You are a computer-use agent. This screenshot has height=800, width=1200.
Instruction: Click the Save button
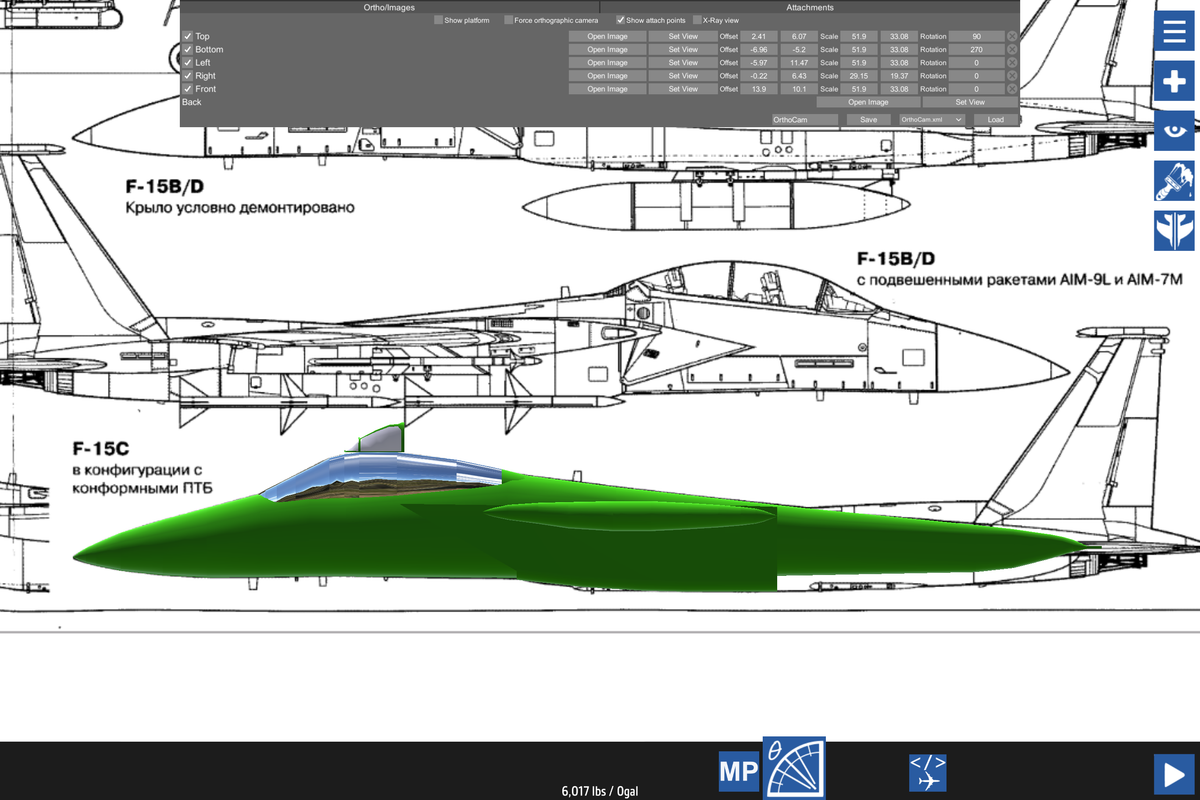click(868, 119)
